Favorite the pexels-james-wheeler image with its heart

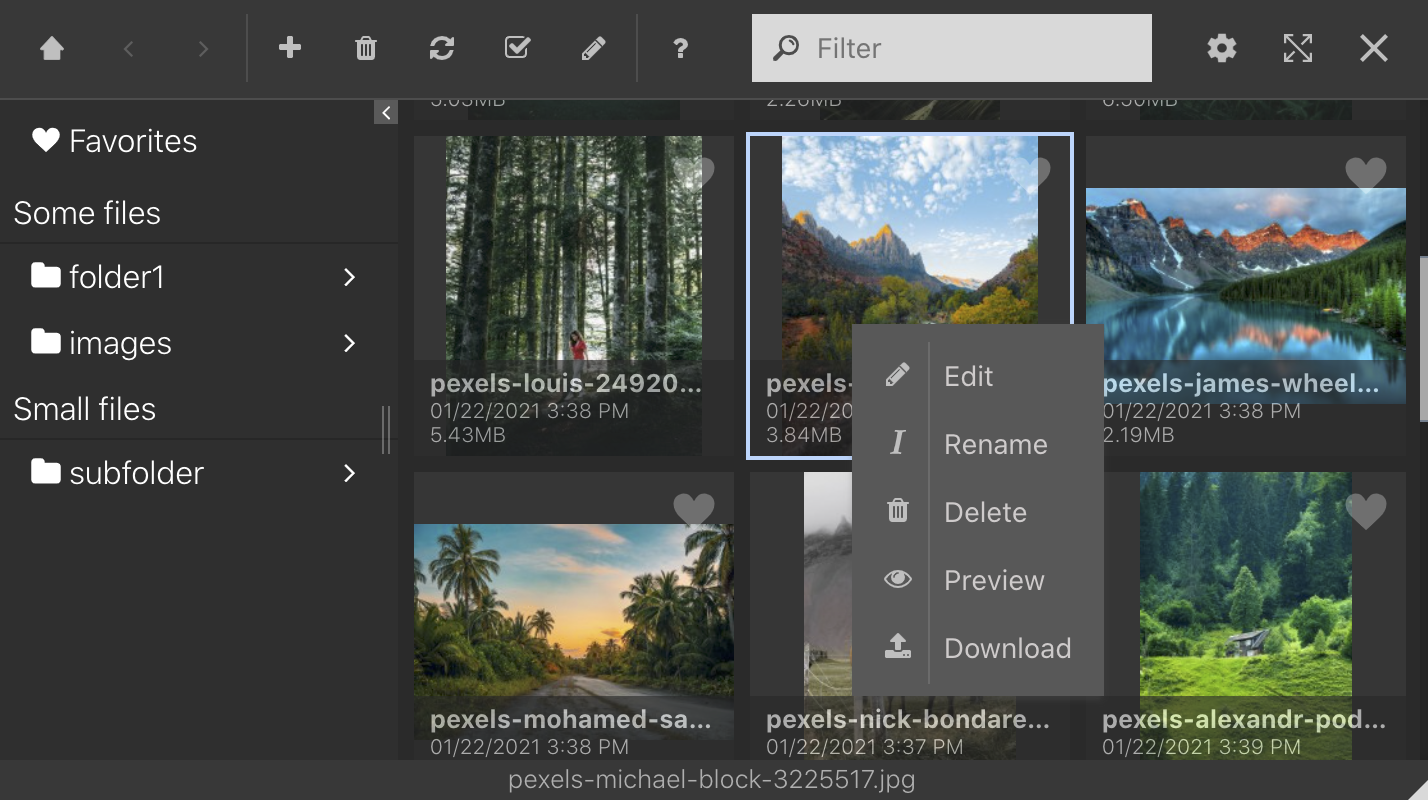click(1366, 174)
